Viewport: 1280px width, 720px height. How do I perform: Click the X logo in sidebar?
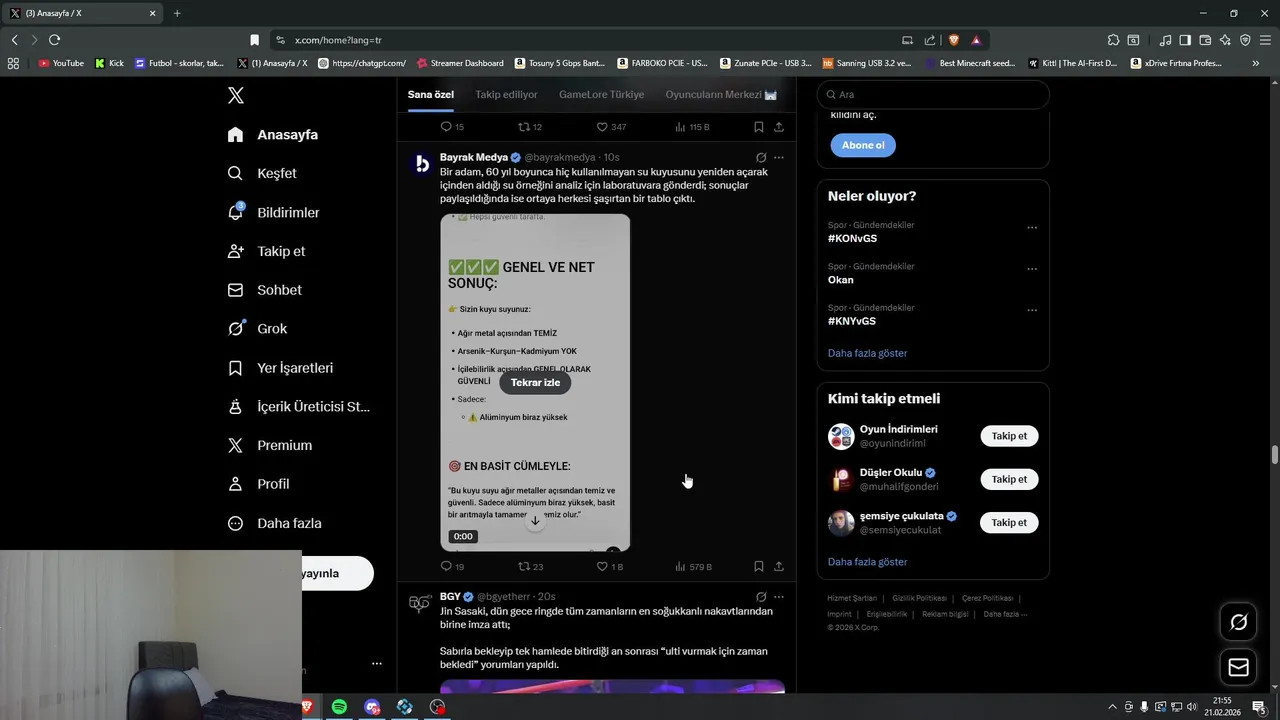pos(235,95)
